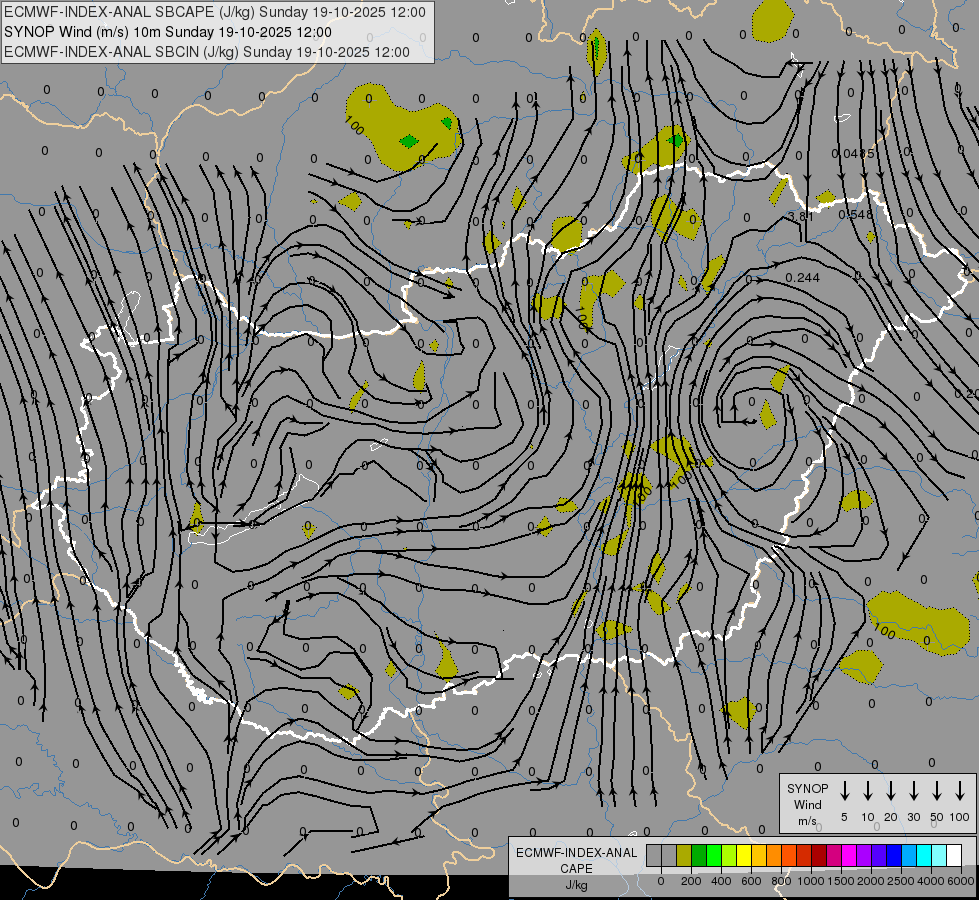The height and width of the screenshot is (900, 979).
Task: Click the '400' colorbar tick label
Action: (x=721, y=881)
